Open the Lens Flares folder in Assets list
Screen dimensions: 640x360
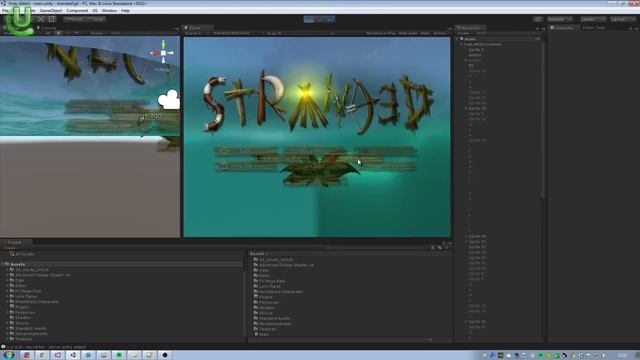coord(269,286)
